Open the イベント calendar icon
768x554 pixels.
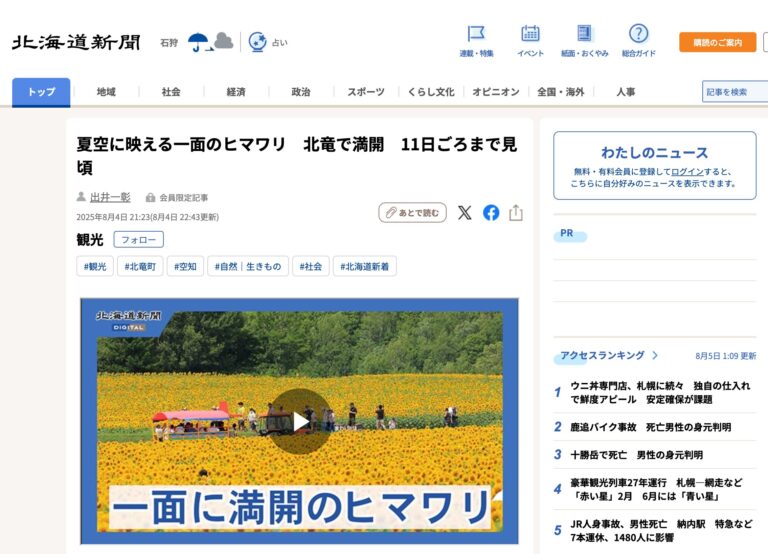[530, 35]
